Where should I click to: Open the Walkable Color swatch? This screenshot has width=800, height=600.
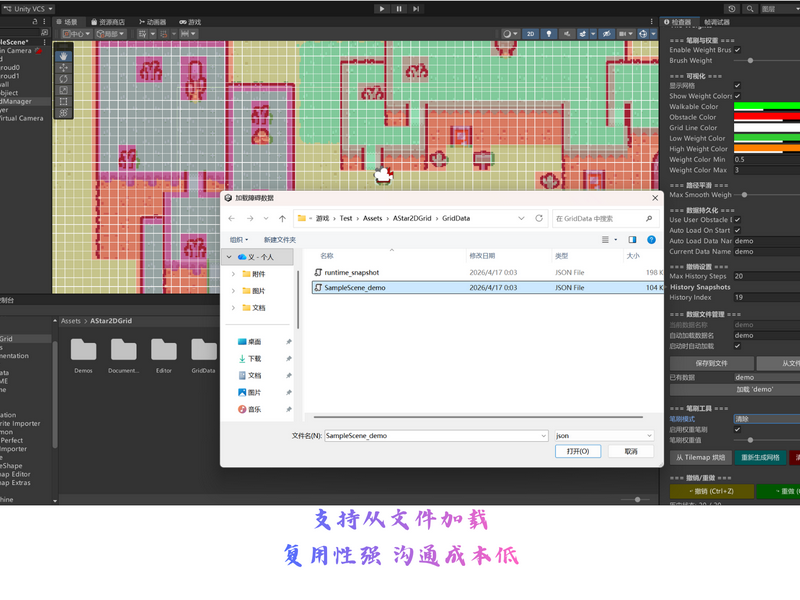[767, 107]
